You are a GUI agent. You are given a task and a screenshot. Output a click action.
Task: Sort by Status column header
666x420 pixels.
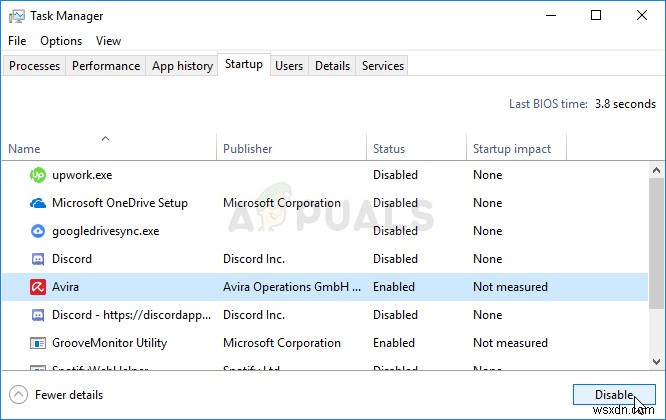pyautogui.click(x=389, y=149)
